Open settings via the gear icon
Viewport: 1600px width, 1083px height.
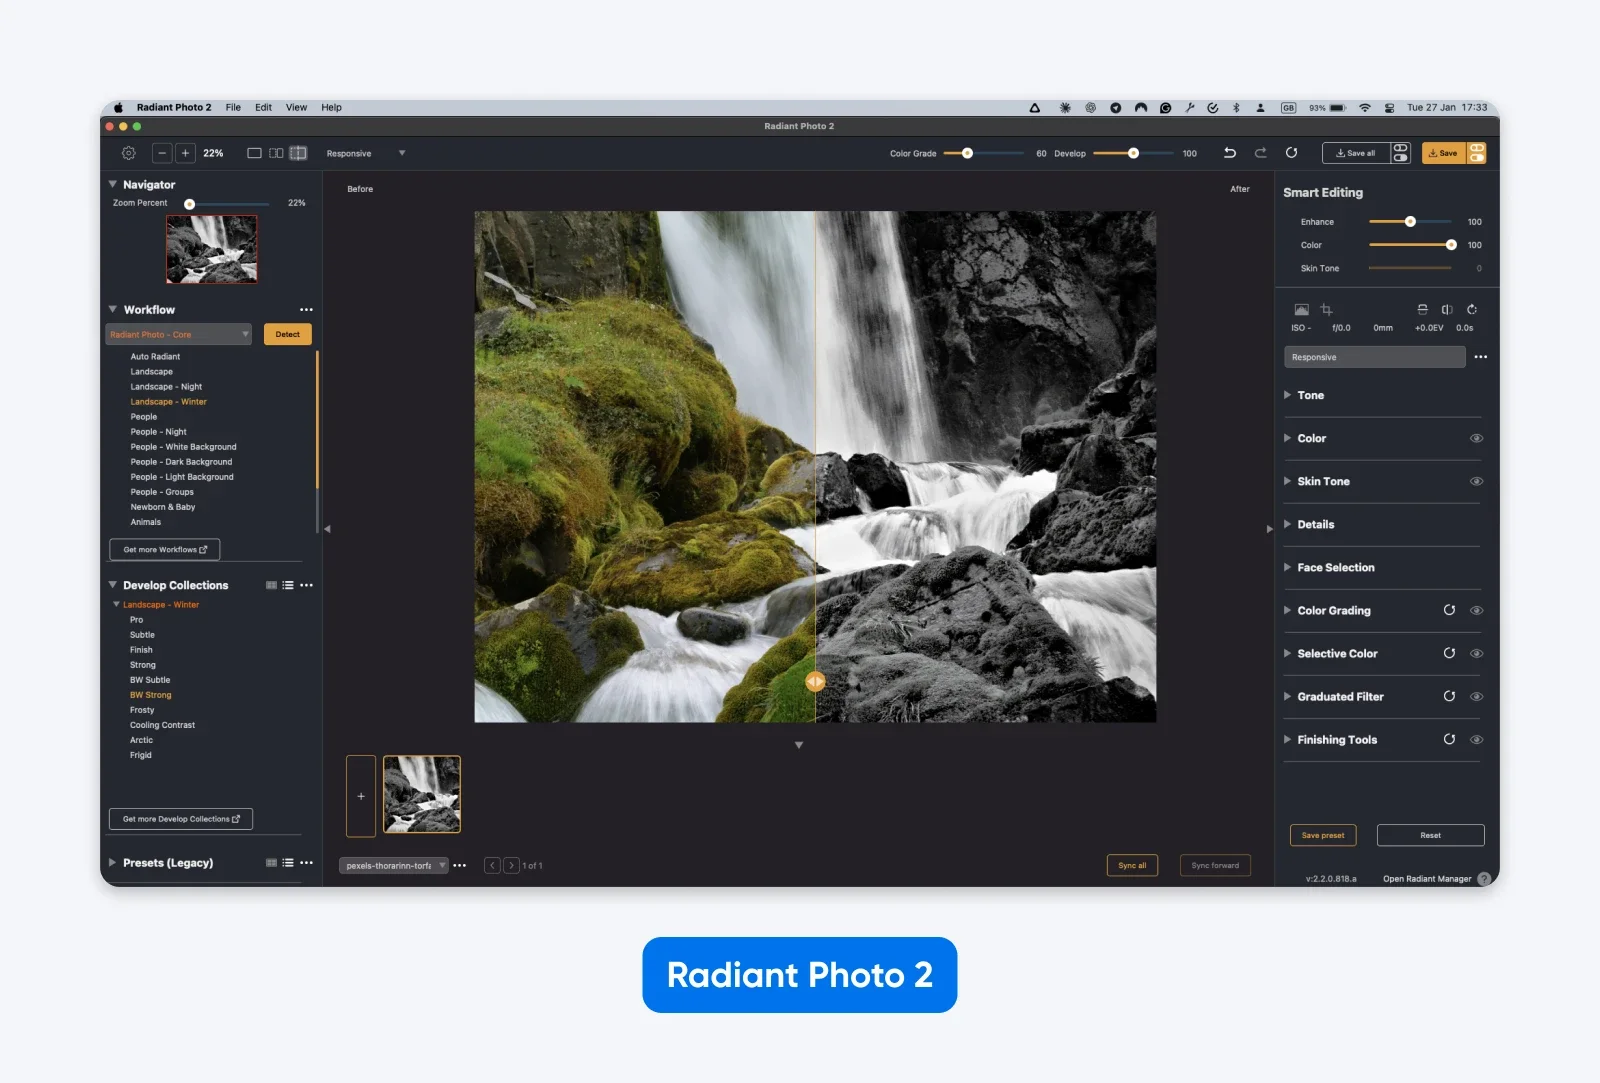point(129,153)
